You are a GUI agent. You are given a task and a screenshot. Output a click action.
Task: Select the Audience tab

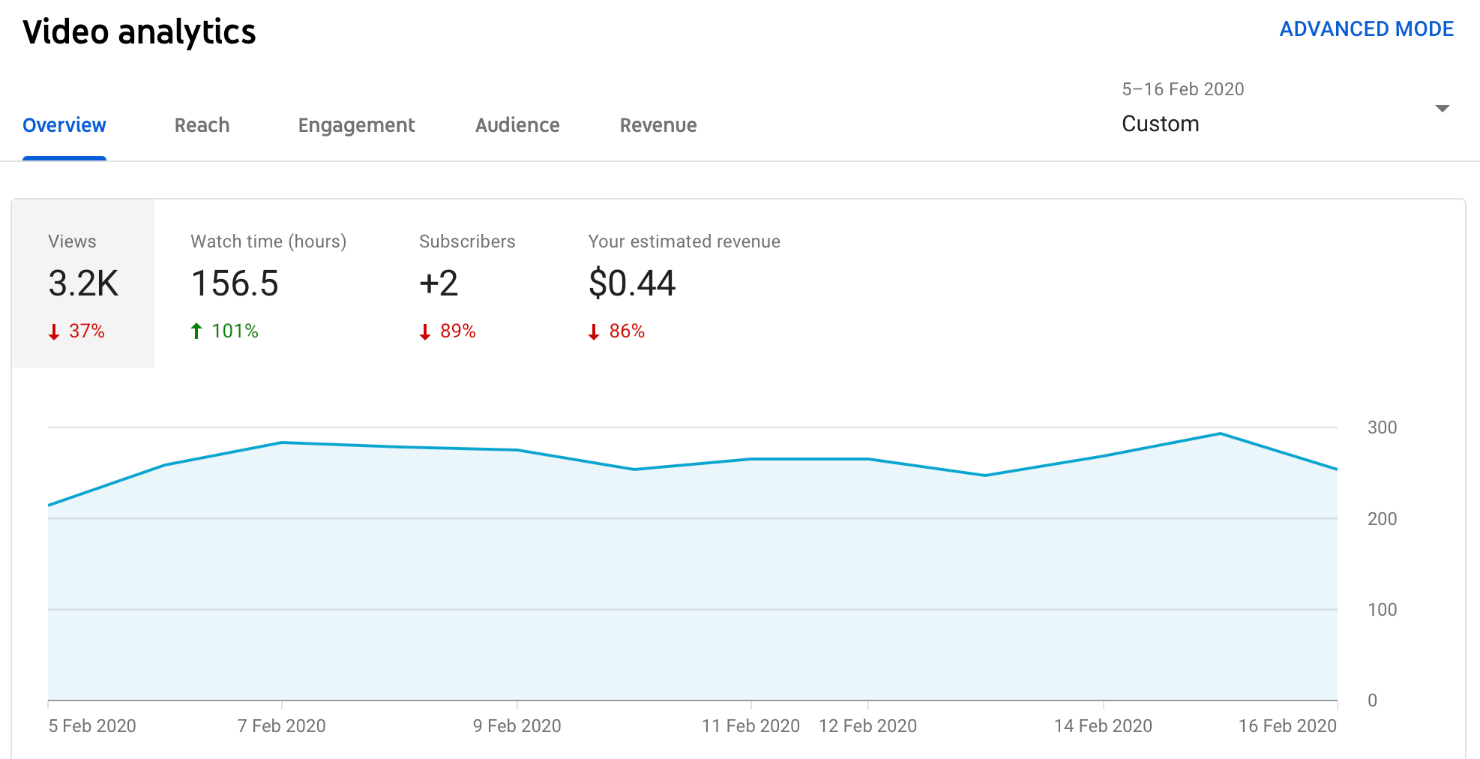pos(517,125)
